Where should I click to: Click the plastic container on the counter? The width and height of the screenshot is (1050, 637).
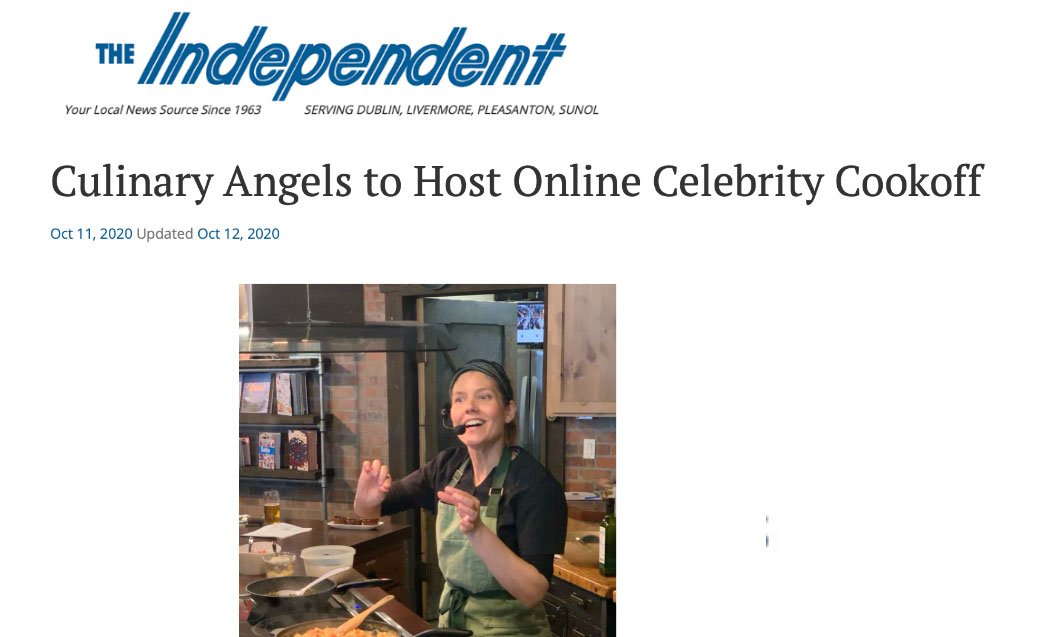tap(327, 561)
